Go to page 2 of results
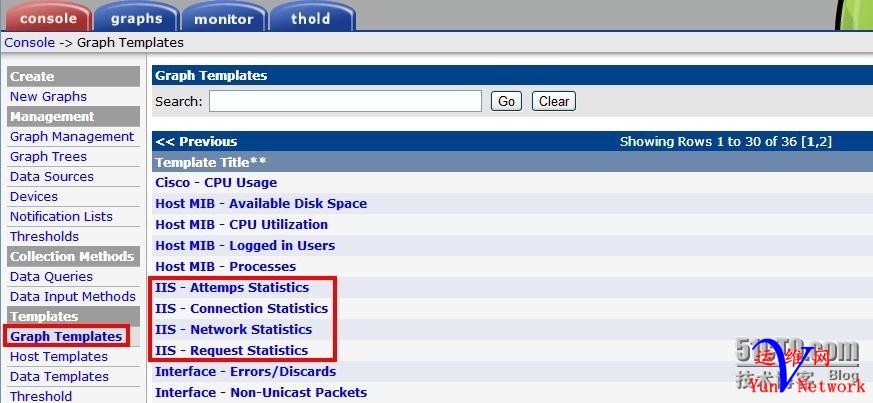 pyautogui.click(x=823, y=141)
